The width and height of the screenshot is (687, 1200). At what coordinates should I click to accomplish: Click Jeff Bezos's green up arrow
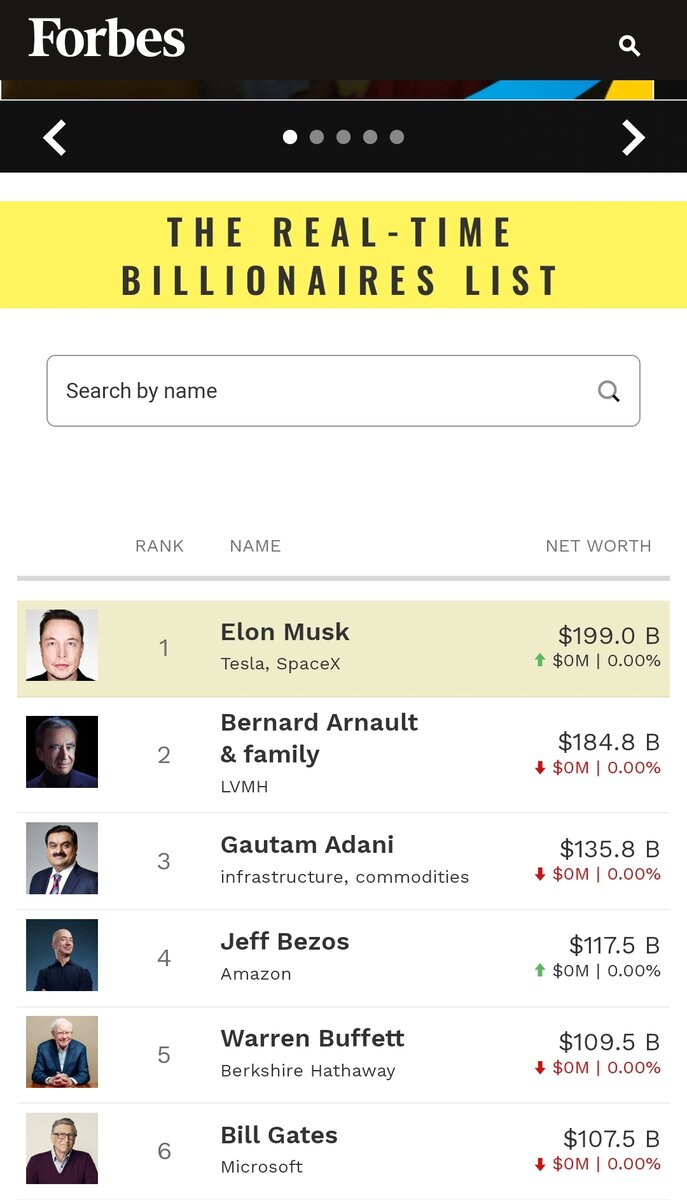pyautogui.click(x=540, y=970)
